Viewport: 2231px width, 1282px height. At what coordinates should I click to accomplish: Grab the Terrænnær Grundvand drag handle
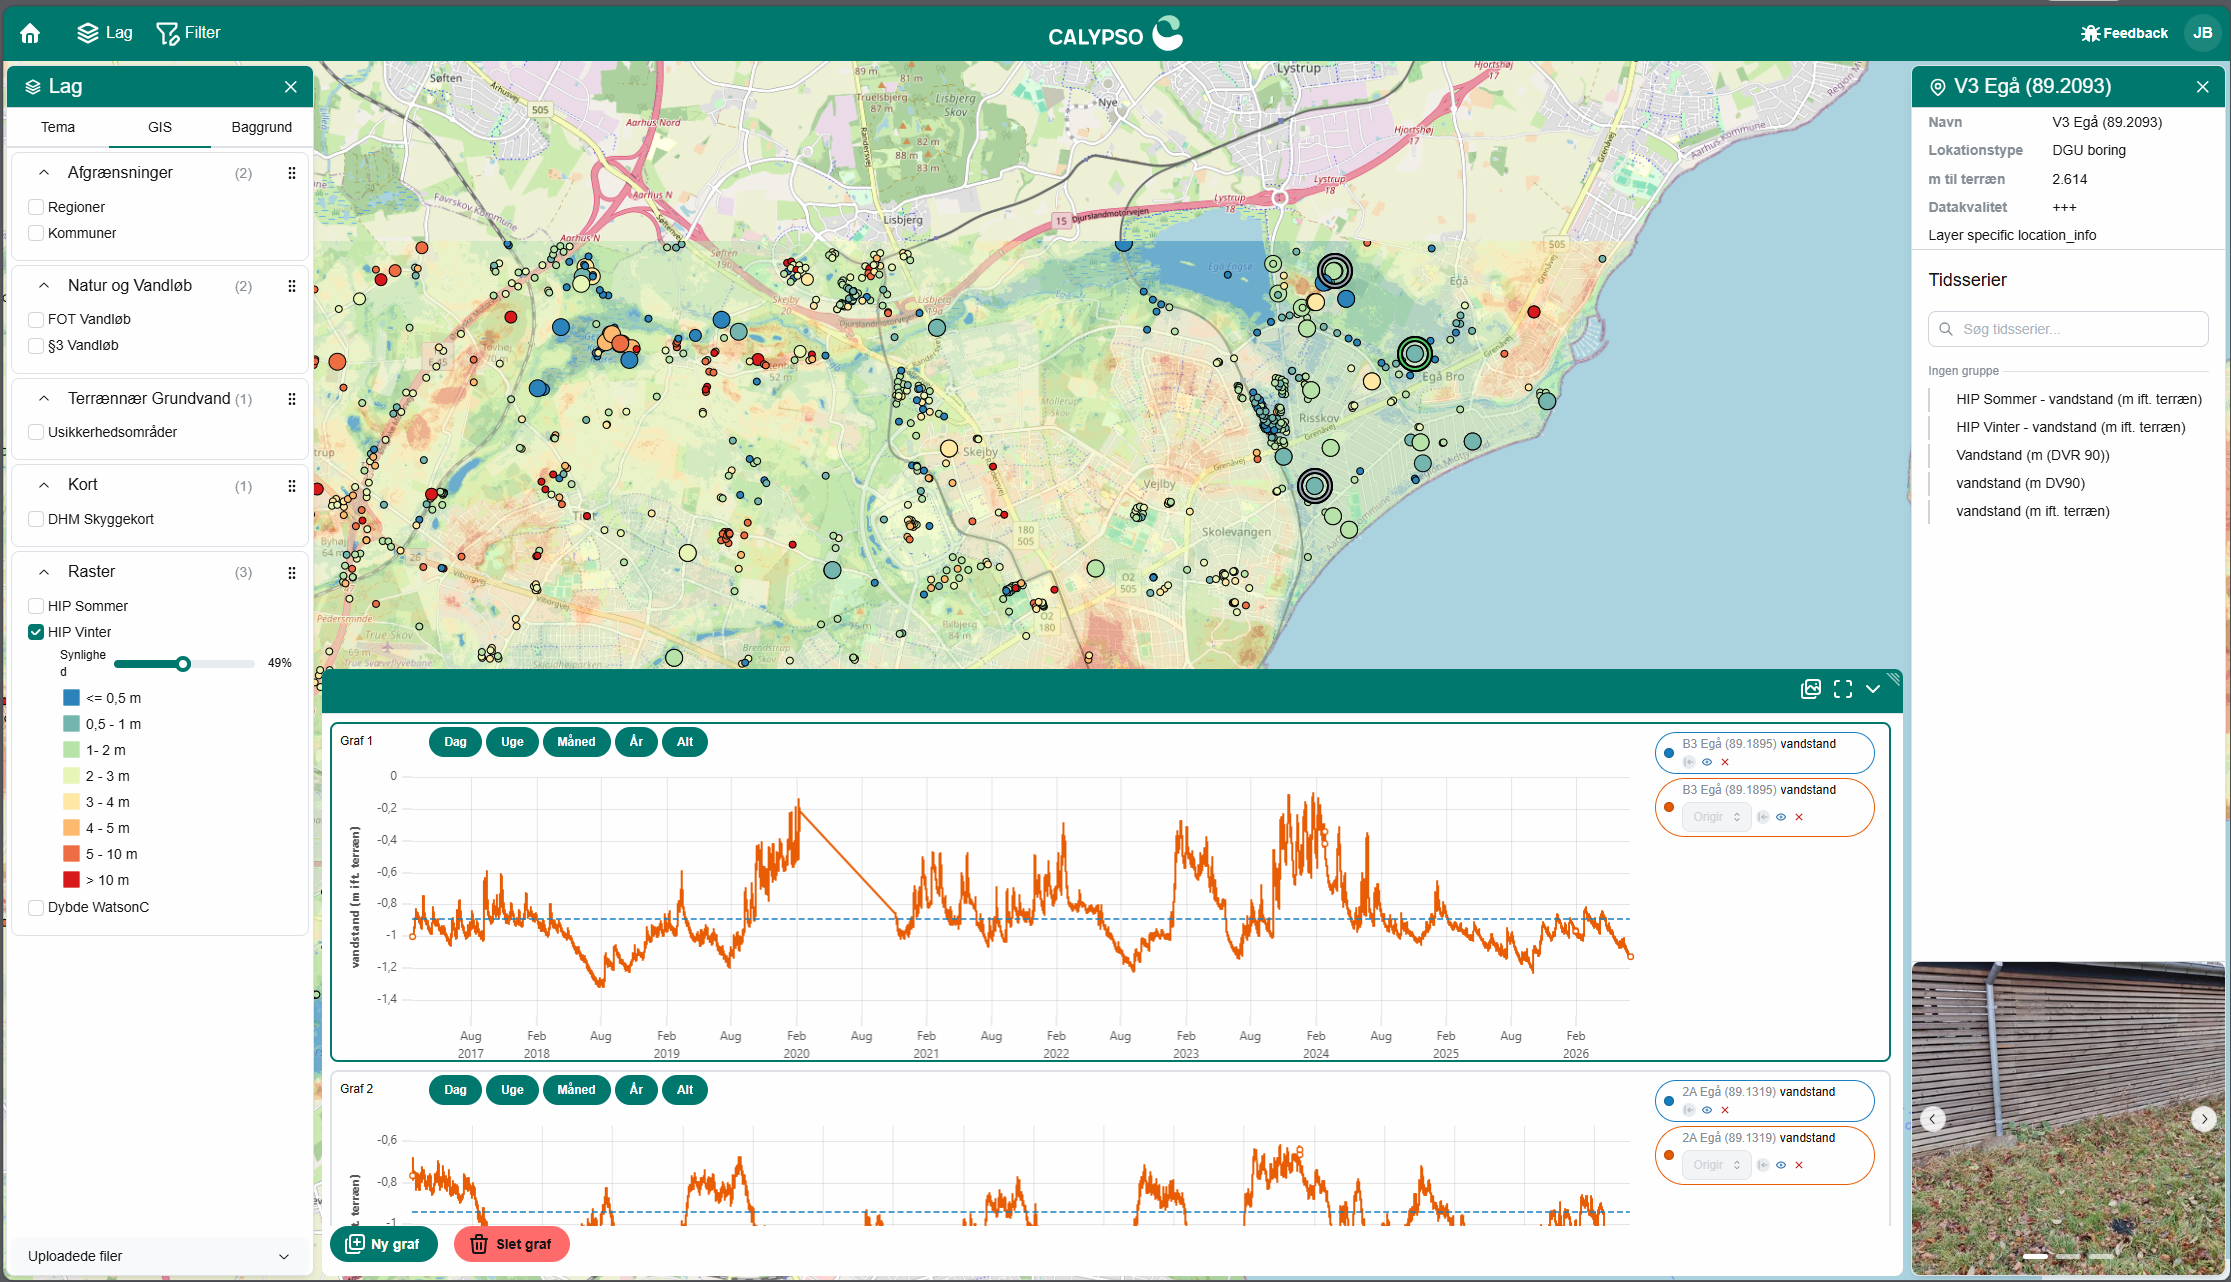pos(292,399)
